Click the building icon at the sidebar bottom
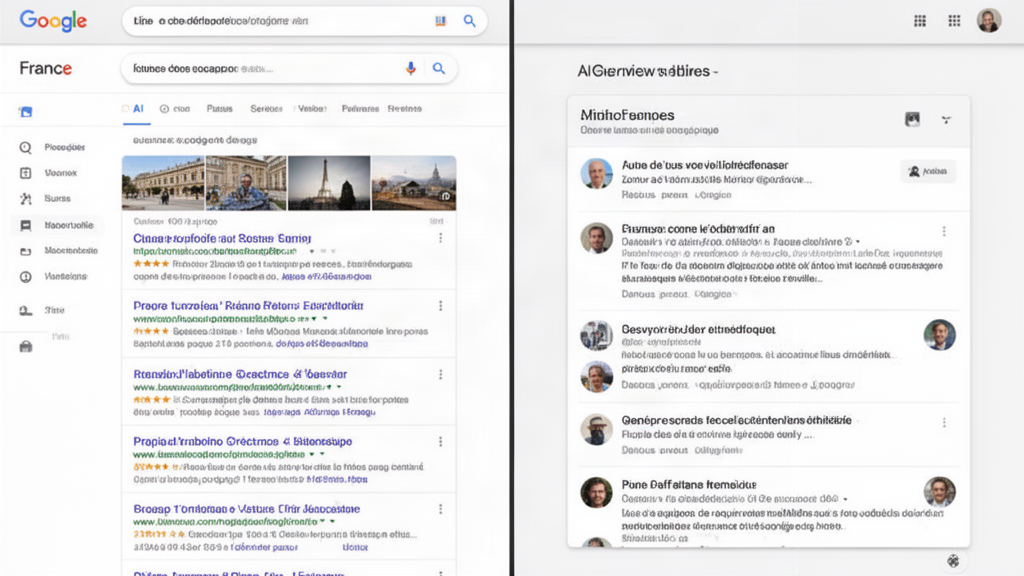 [25, 347]
